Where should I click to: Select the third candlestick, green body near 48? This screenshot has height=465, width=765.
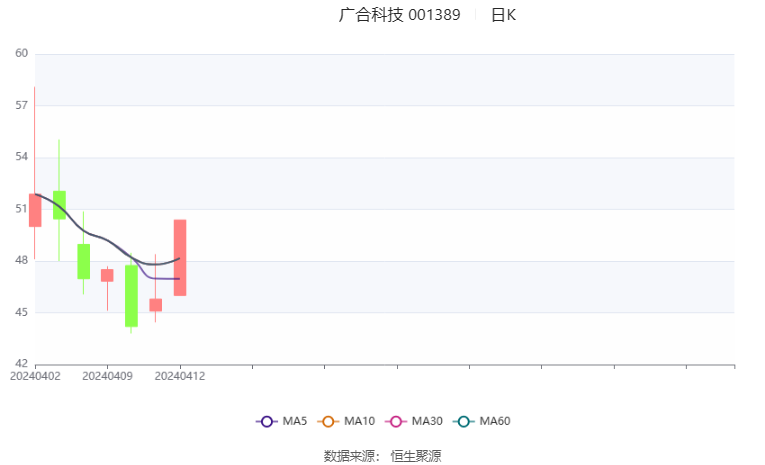(x=83, y=262)
